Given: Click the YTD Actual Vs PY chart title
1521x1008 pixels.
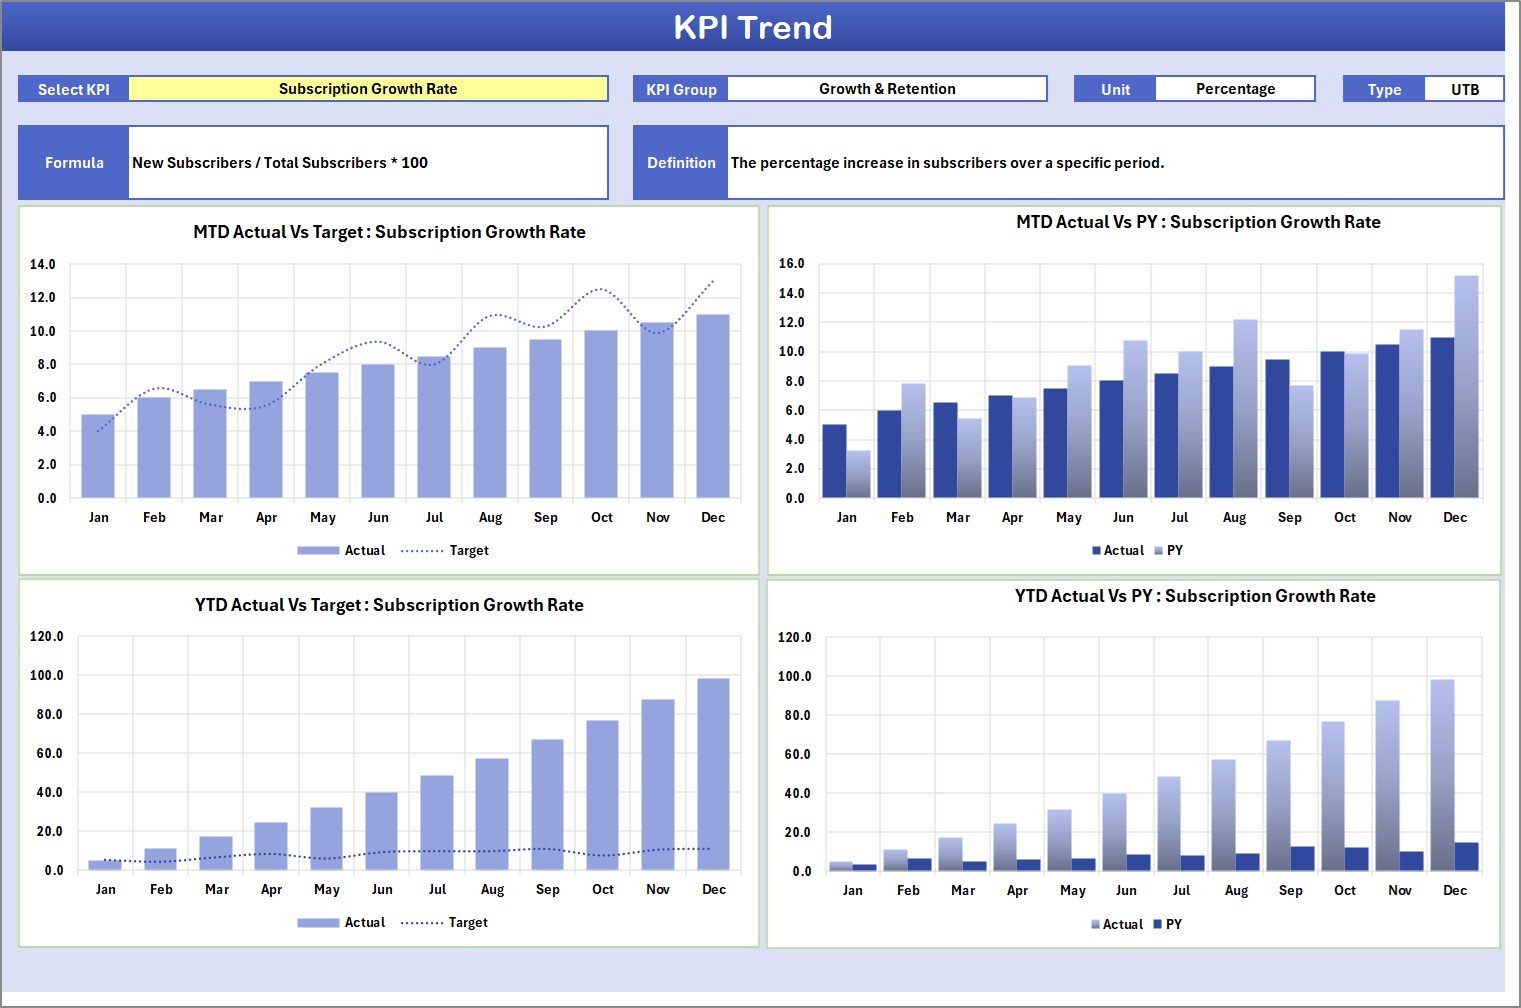Looking at the screenshot, I should click(x=1198, y=595).
